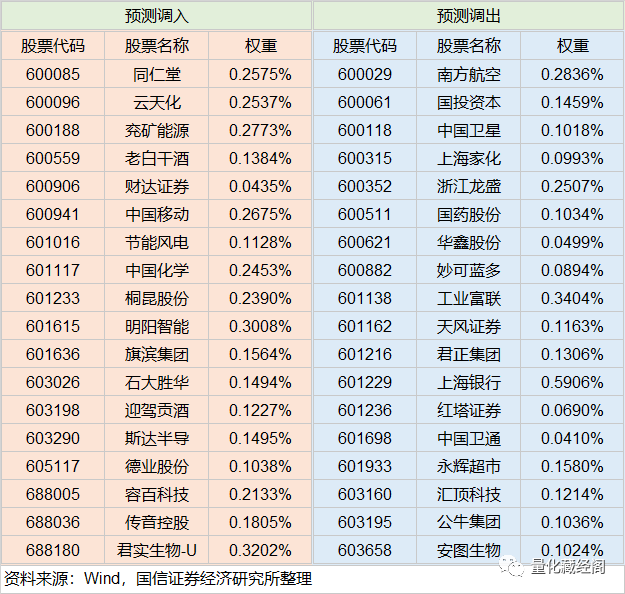625x594 pixels.
Task: Click stock name 斯达半导
Action: click(x=157, y=439)
